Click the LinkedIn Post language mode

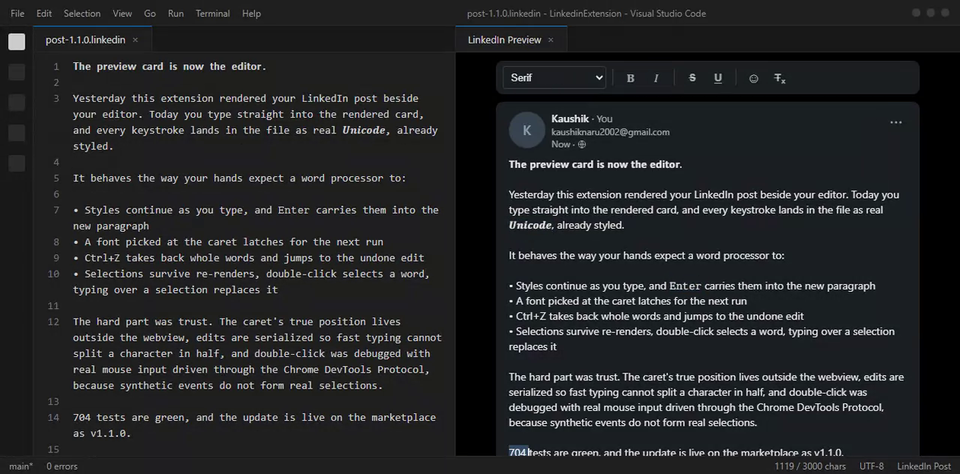924,467
